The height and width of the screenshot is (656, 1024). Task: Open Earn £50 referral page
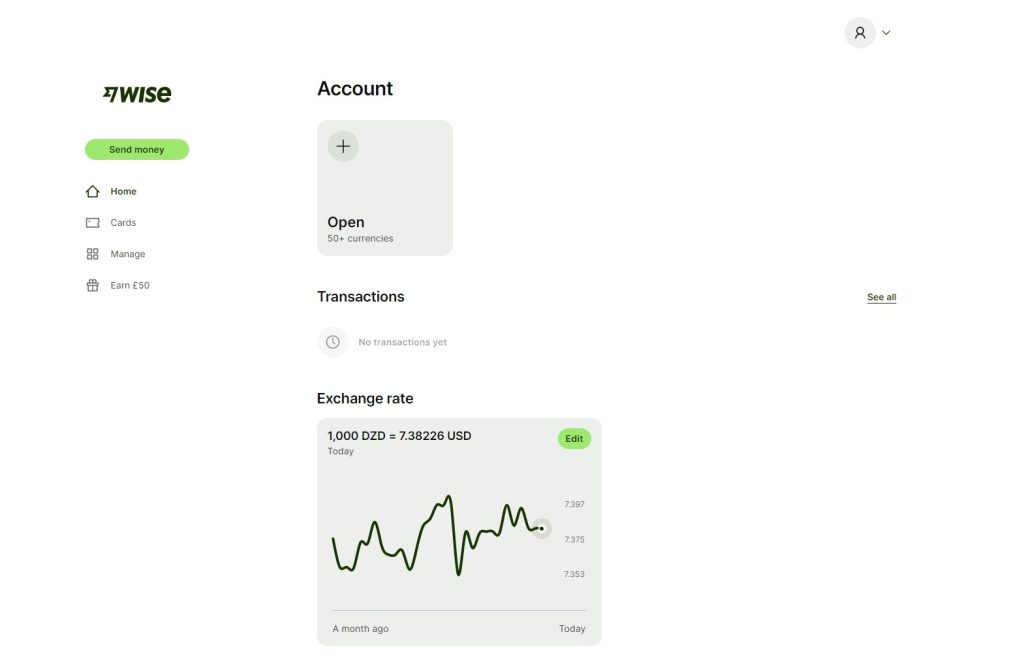(x=130, y=286)
